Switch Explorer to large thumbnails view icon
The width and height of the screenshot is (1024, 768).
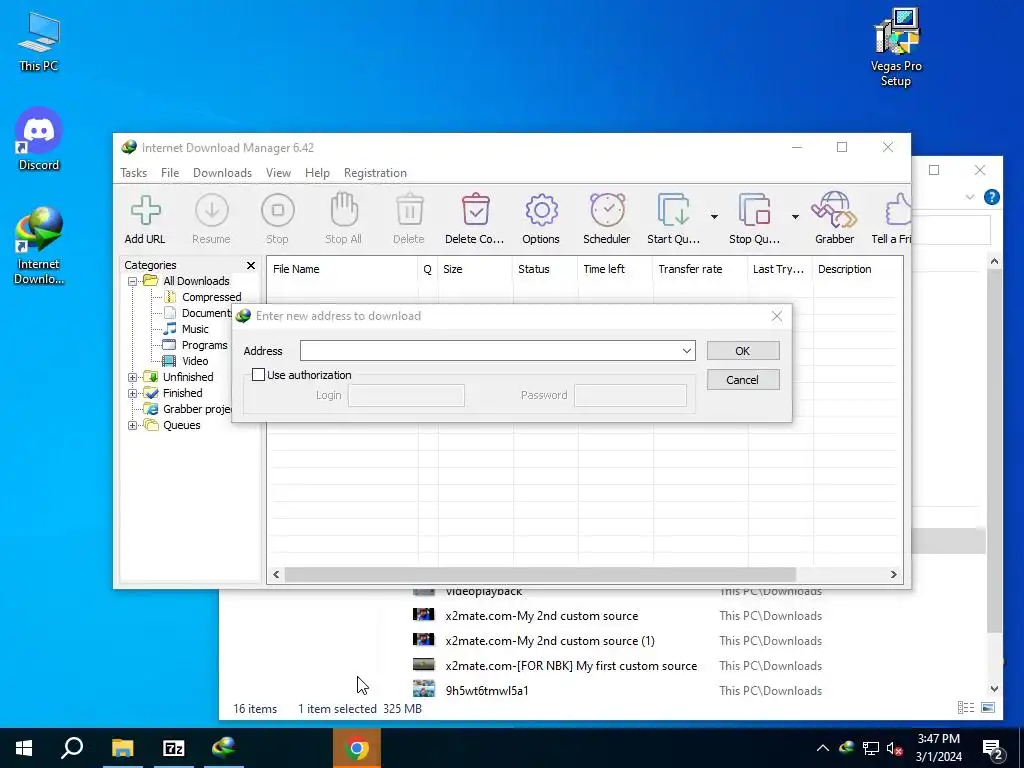coord(988,708)
